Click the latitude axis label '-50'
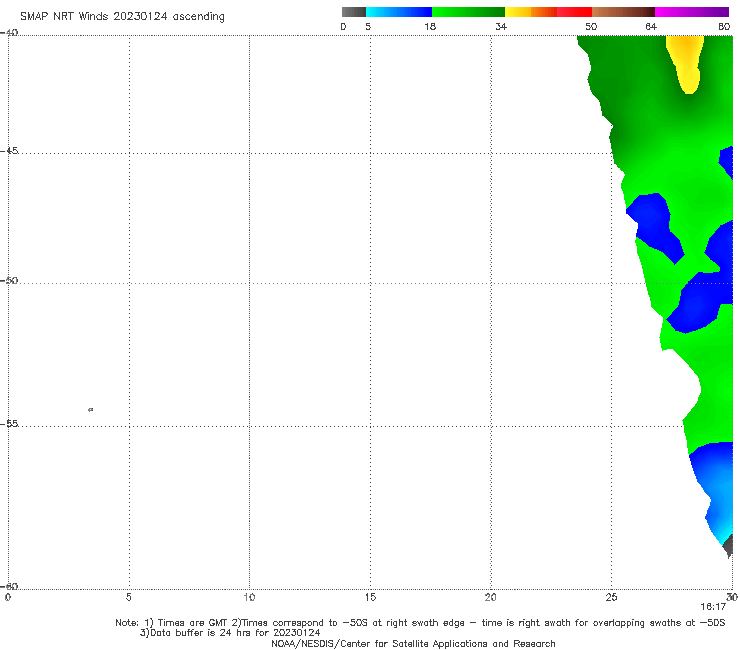Screen dimensions: 740x650 (9, 280)
